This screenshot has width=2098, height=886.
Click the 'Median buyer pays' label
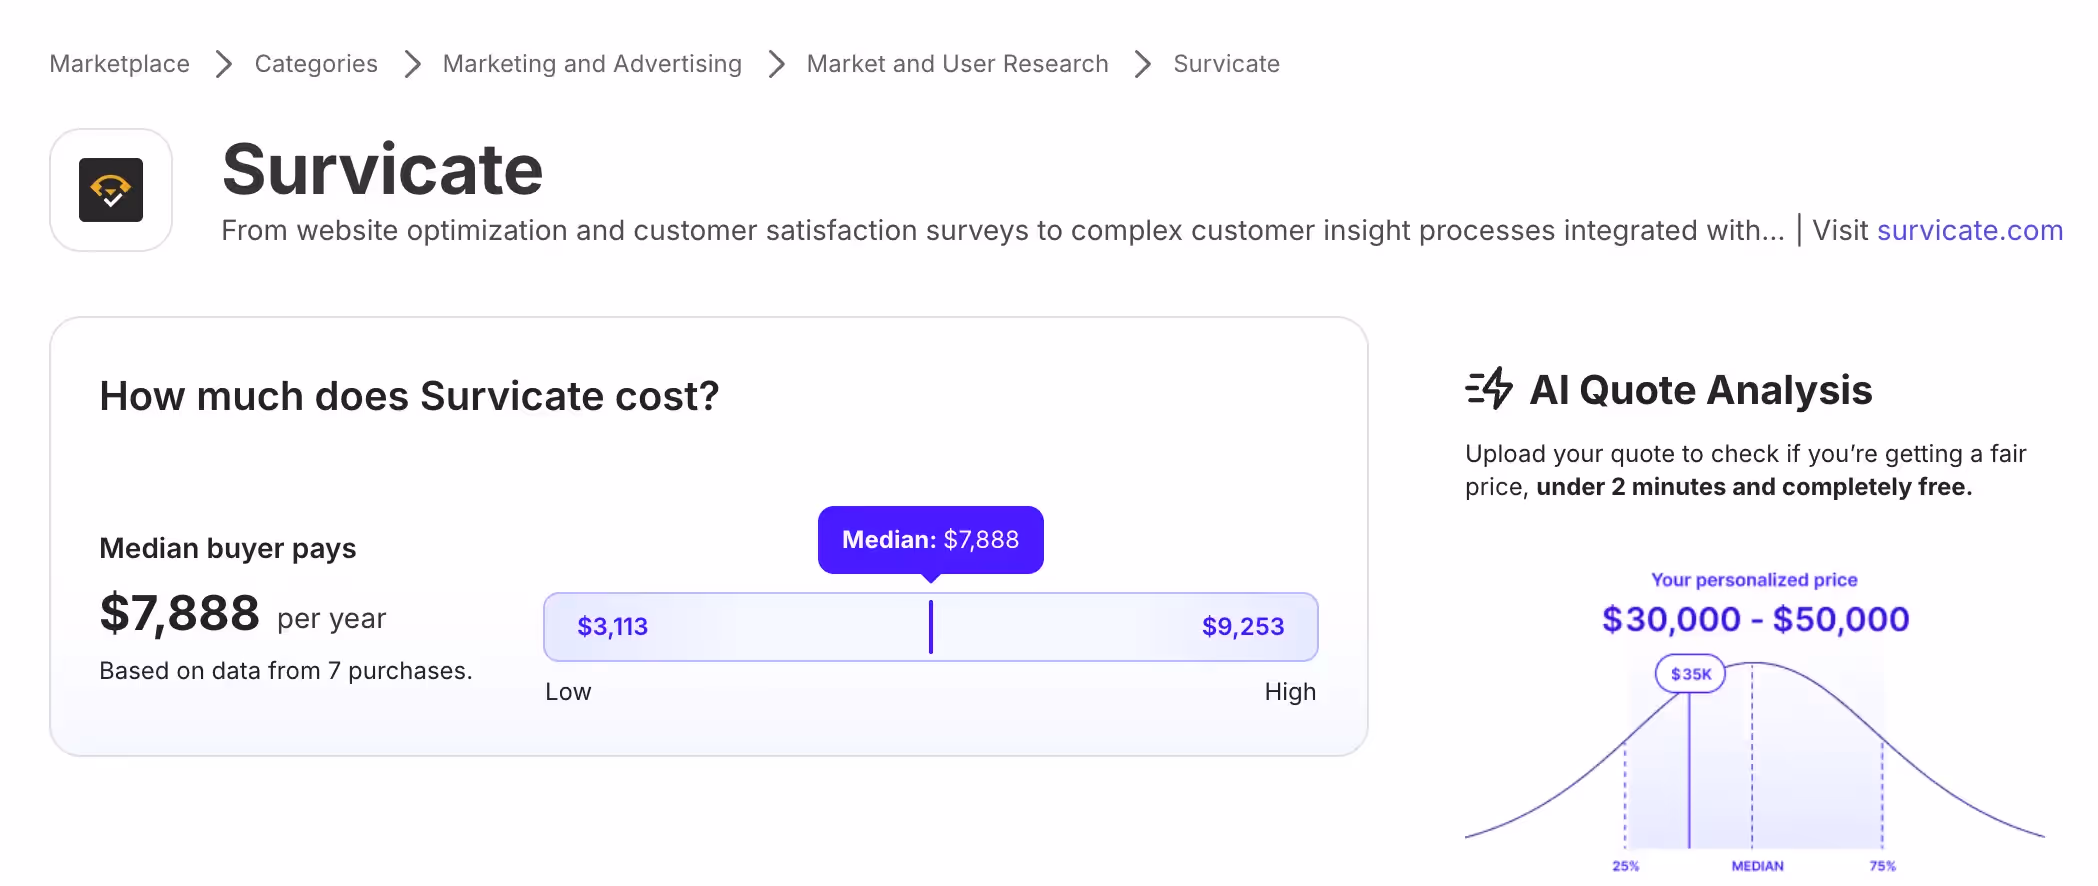click(x=228, y=549)
